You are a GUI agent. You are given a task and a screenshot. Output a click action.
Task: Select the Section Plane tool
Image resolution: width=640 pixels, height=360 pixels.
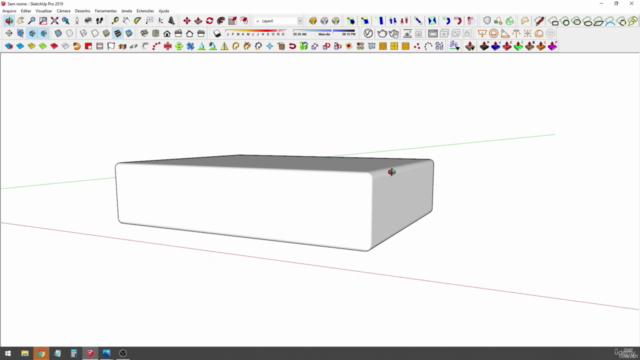[9, 33]
